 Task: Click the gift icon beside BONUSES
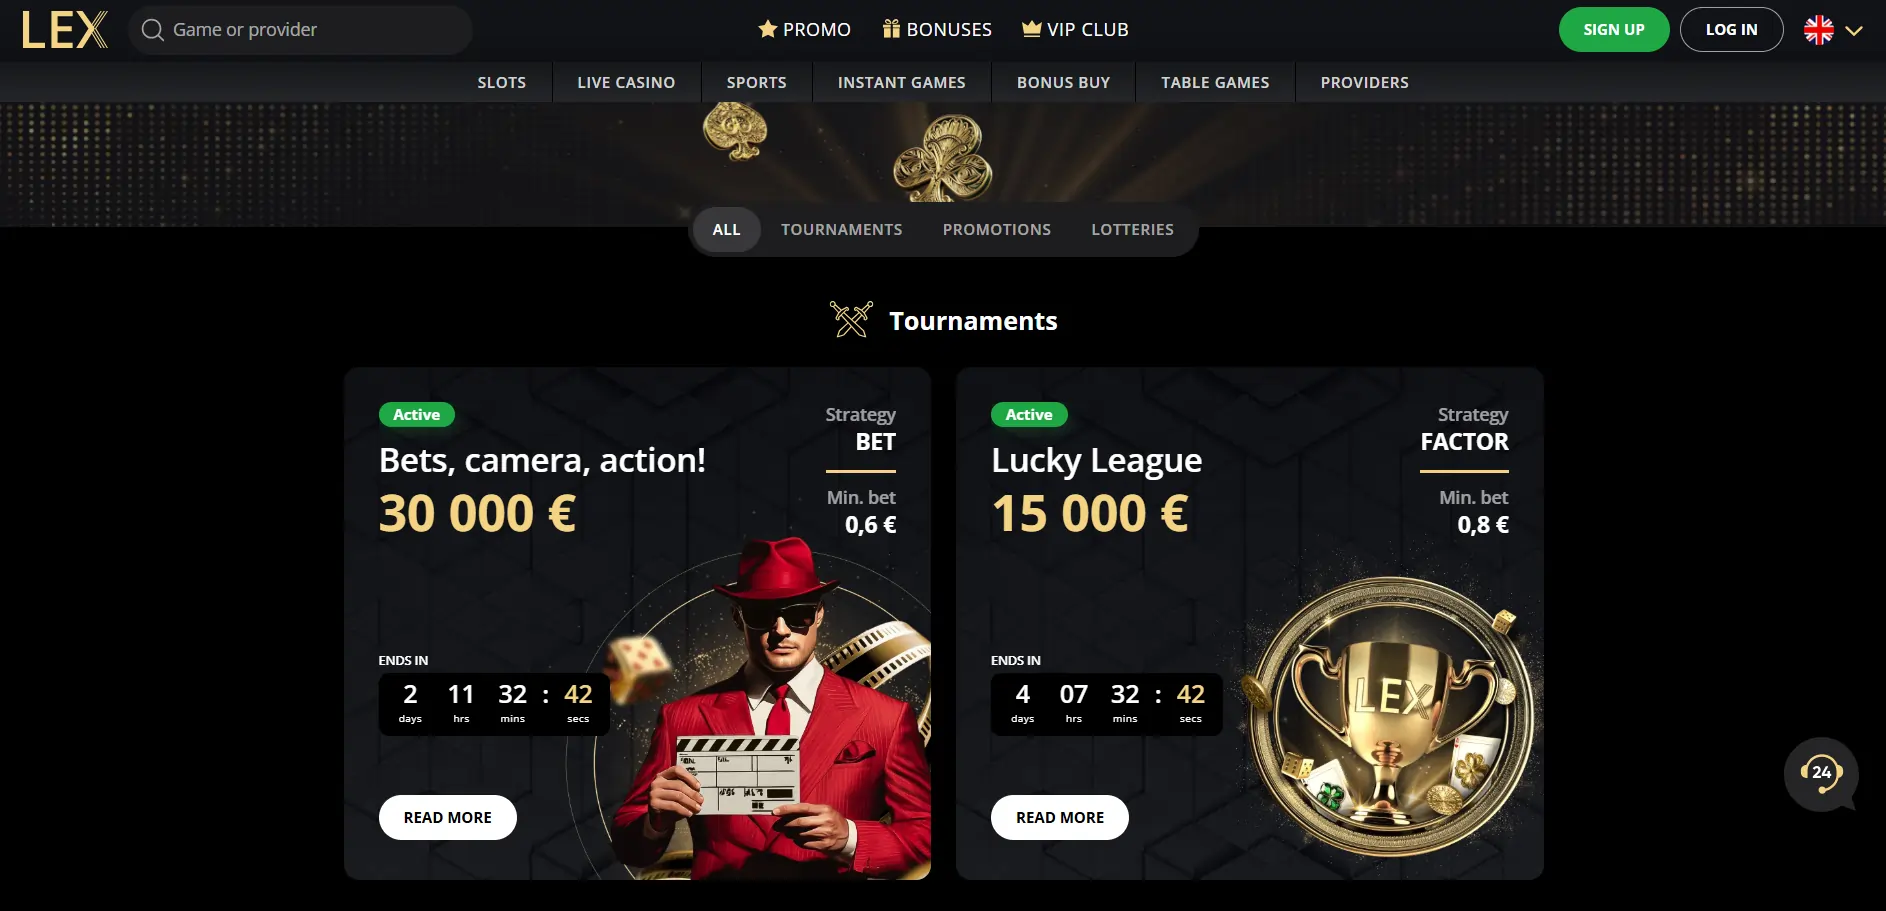[x=892, y=29]
